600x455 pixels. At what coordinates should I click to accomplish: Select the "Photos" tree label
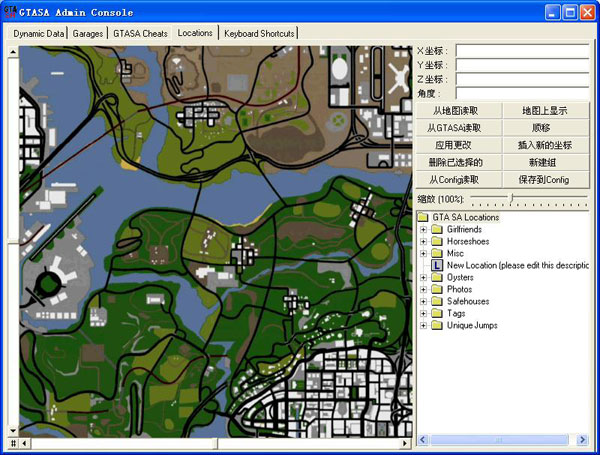pos(459,289)
